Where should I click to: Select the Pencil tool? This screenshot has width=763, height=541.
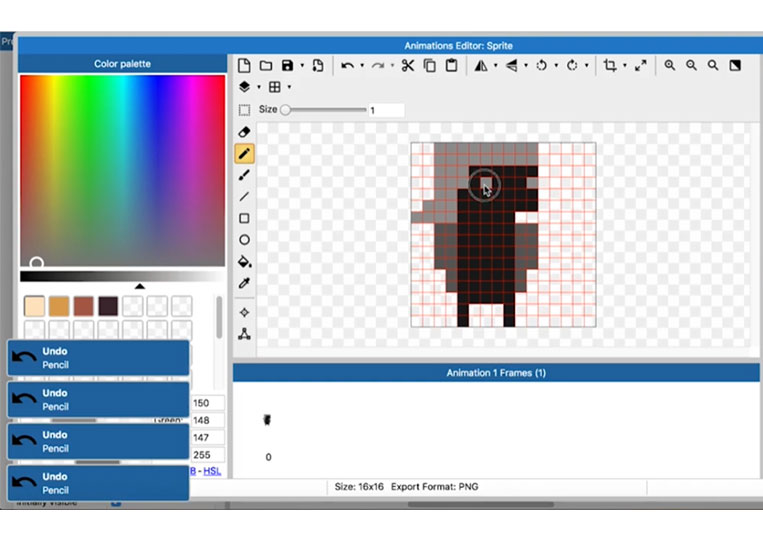pos(244,154)
